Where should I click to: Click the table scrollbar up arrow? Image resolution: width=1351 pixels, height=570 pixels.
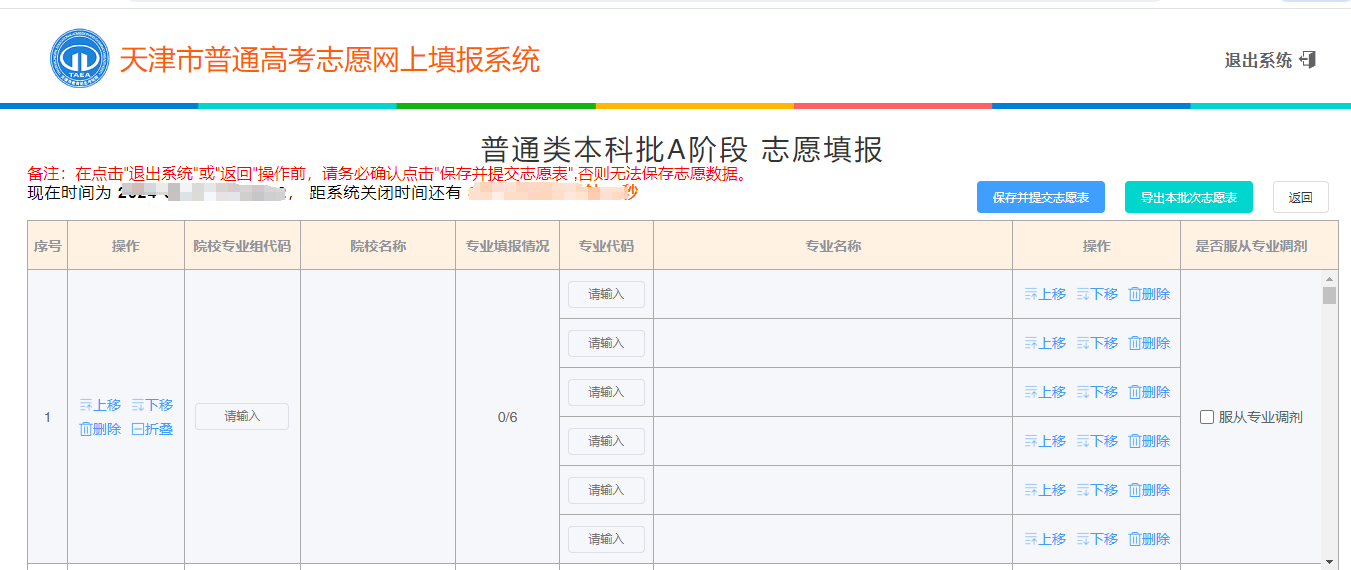click(x=1329, y=278)
